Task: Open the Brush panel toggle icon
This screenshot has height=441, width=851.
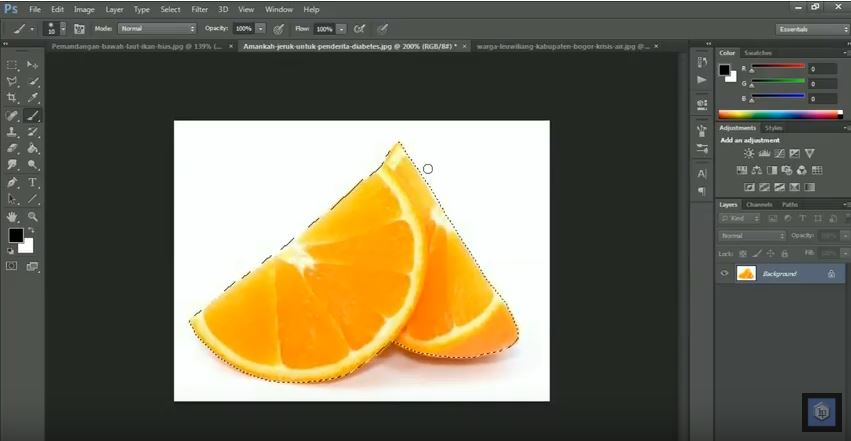Action: click(79, 29)
